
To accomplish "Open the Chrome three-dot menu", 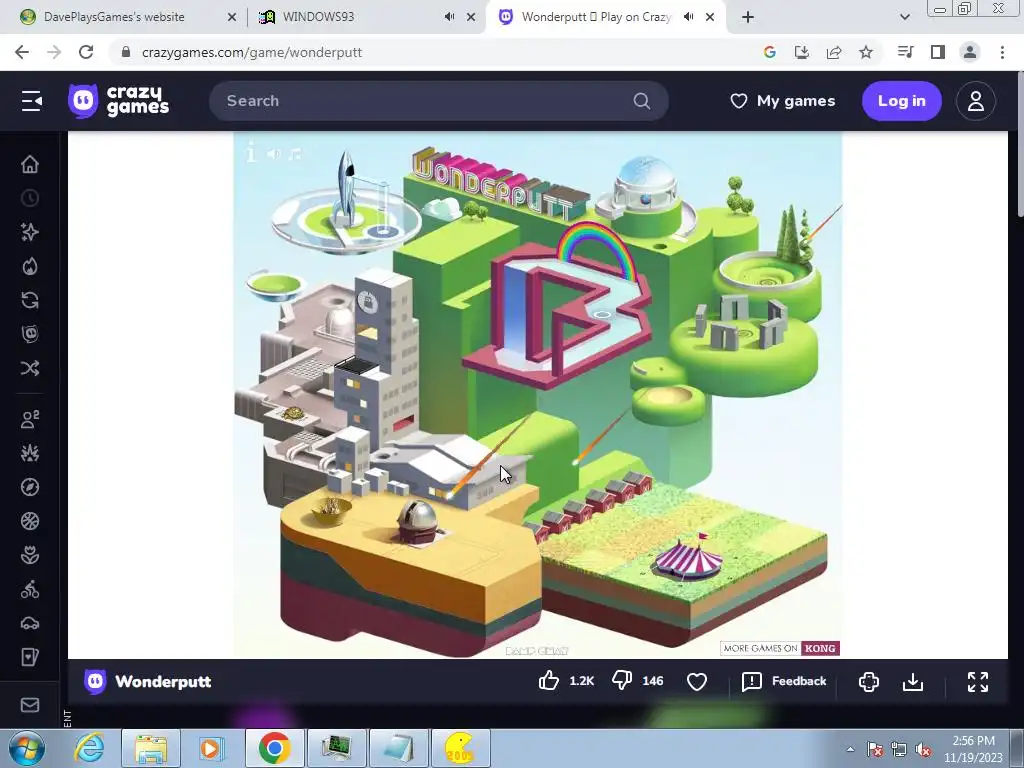I will tap(1002, 52).
